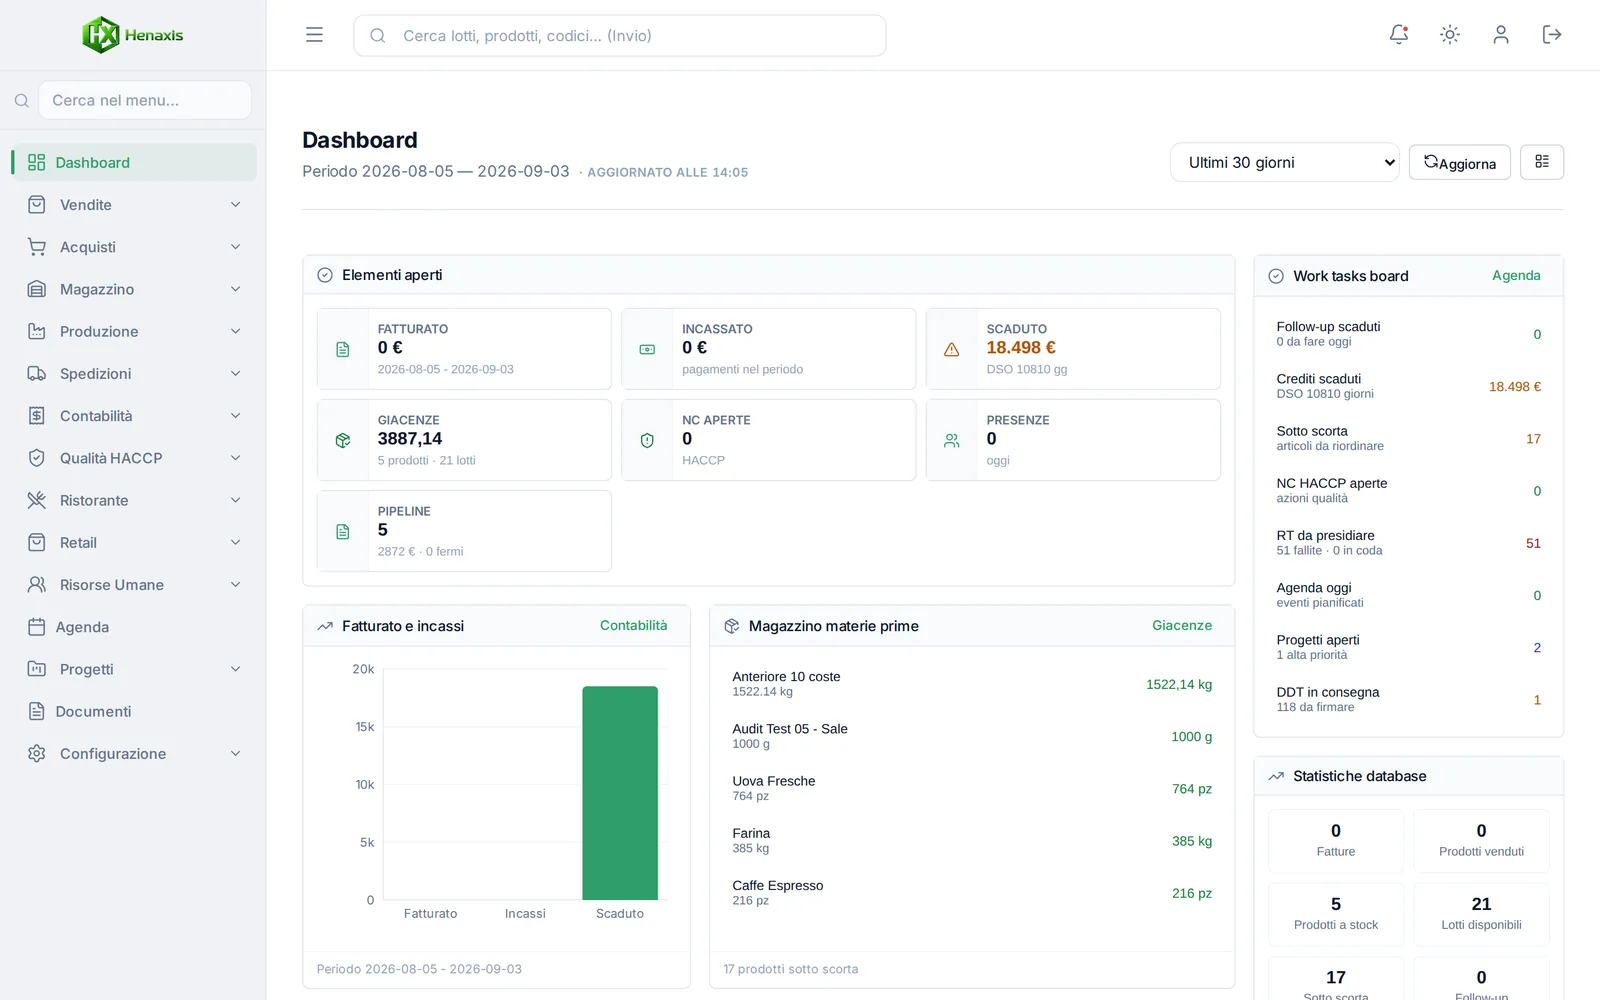Click the green Scaduto bar in chart
This screenshot has width=1600, height=1000.
click(620, 793)
